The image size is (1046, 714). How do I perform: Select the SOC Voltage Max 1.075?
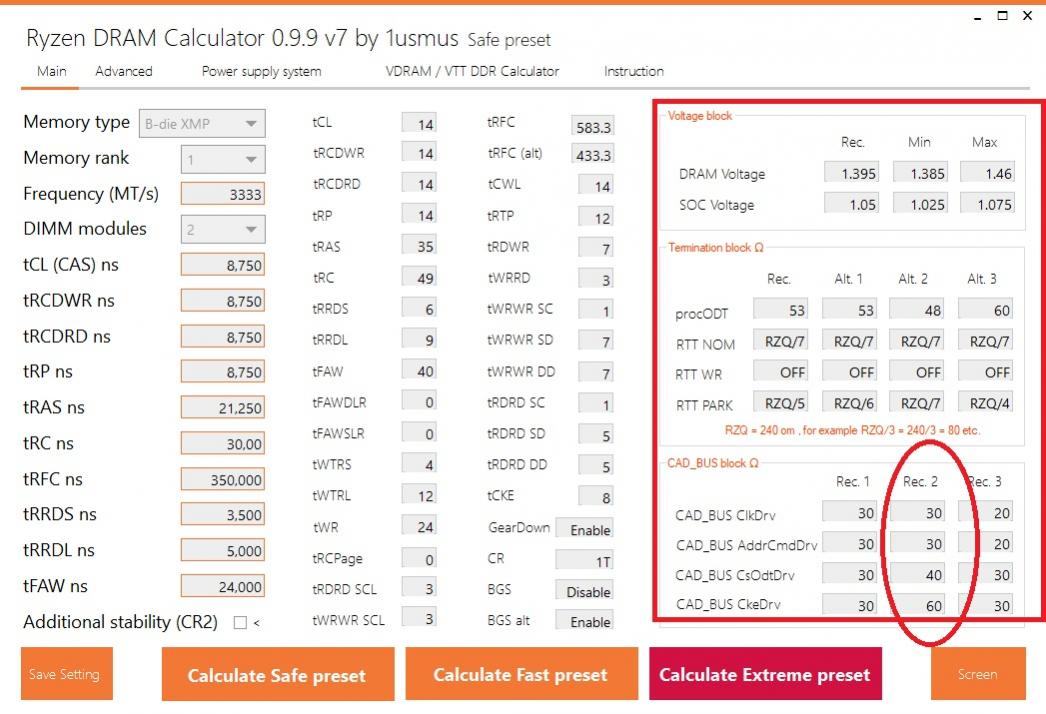987,204
